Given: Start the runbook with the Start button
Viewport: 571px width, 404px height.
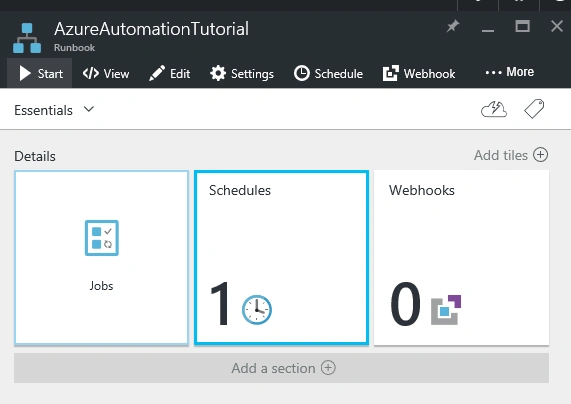Looking at the screenshot, I should pyautogui.click(x=40, y=73).
